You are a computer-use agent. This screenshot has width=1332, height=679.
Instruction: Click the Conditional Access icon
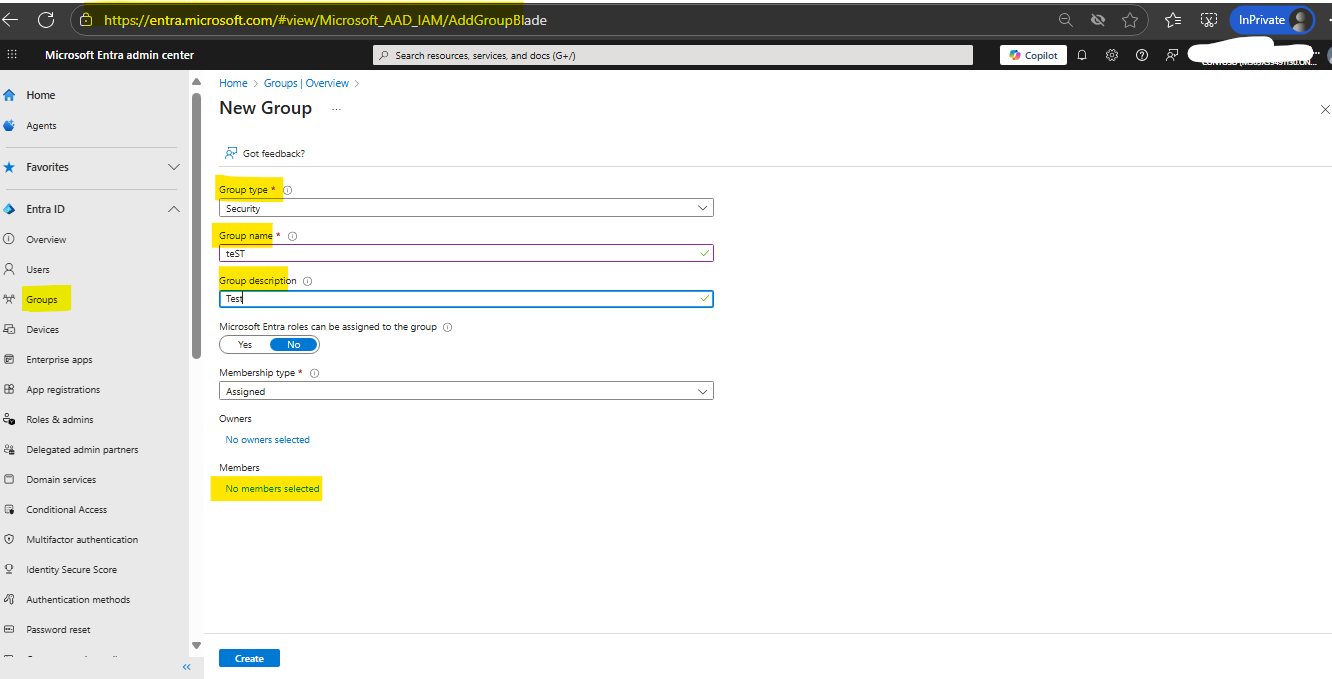9,509
